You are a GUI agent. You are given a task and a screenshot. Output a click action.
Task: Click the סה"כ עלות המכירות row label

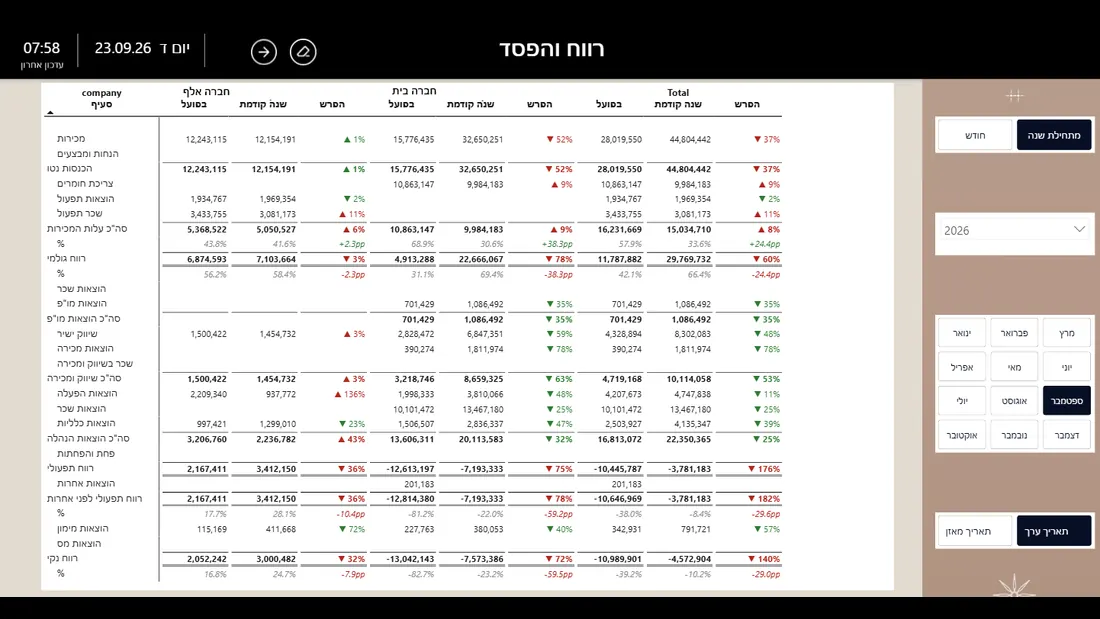87,229
